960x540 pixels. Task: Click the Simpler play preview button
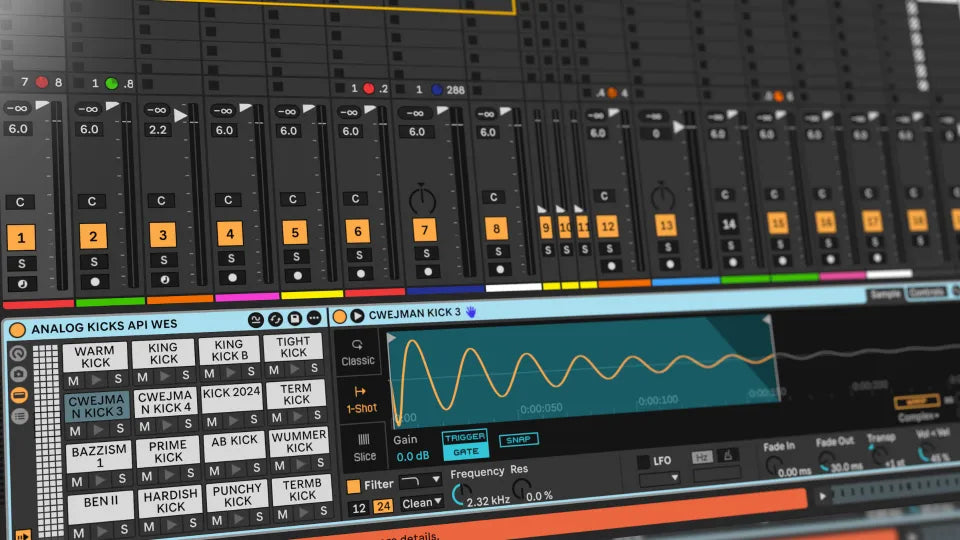358,316
